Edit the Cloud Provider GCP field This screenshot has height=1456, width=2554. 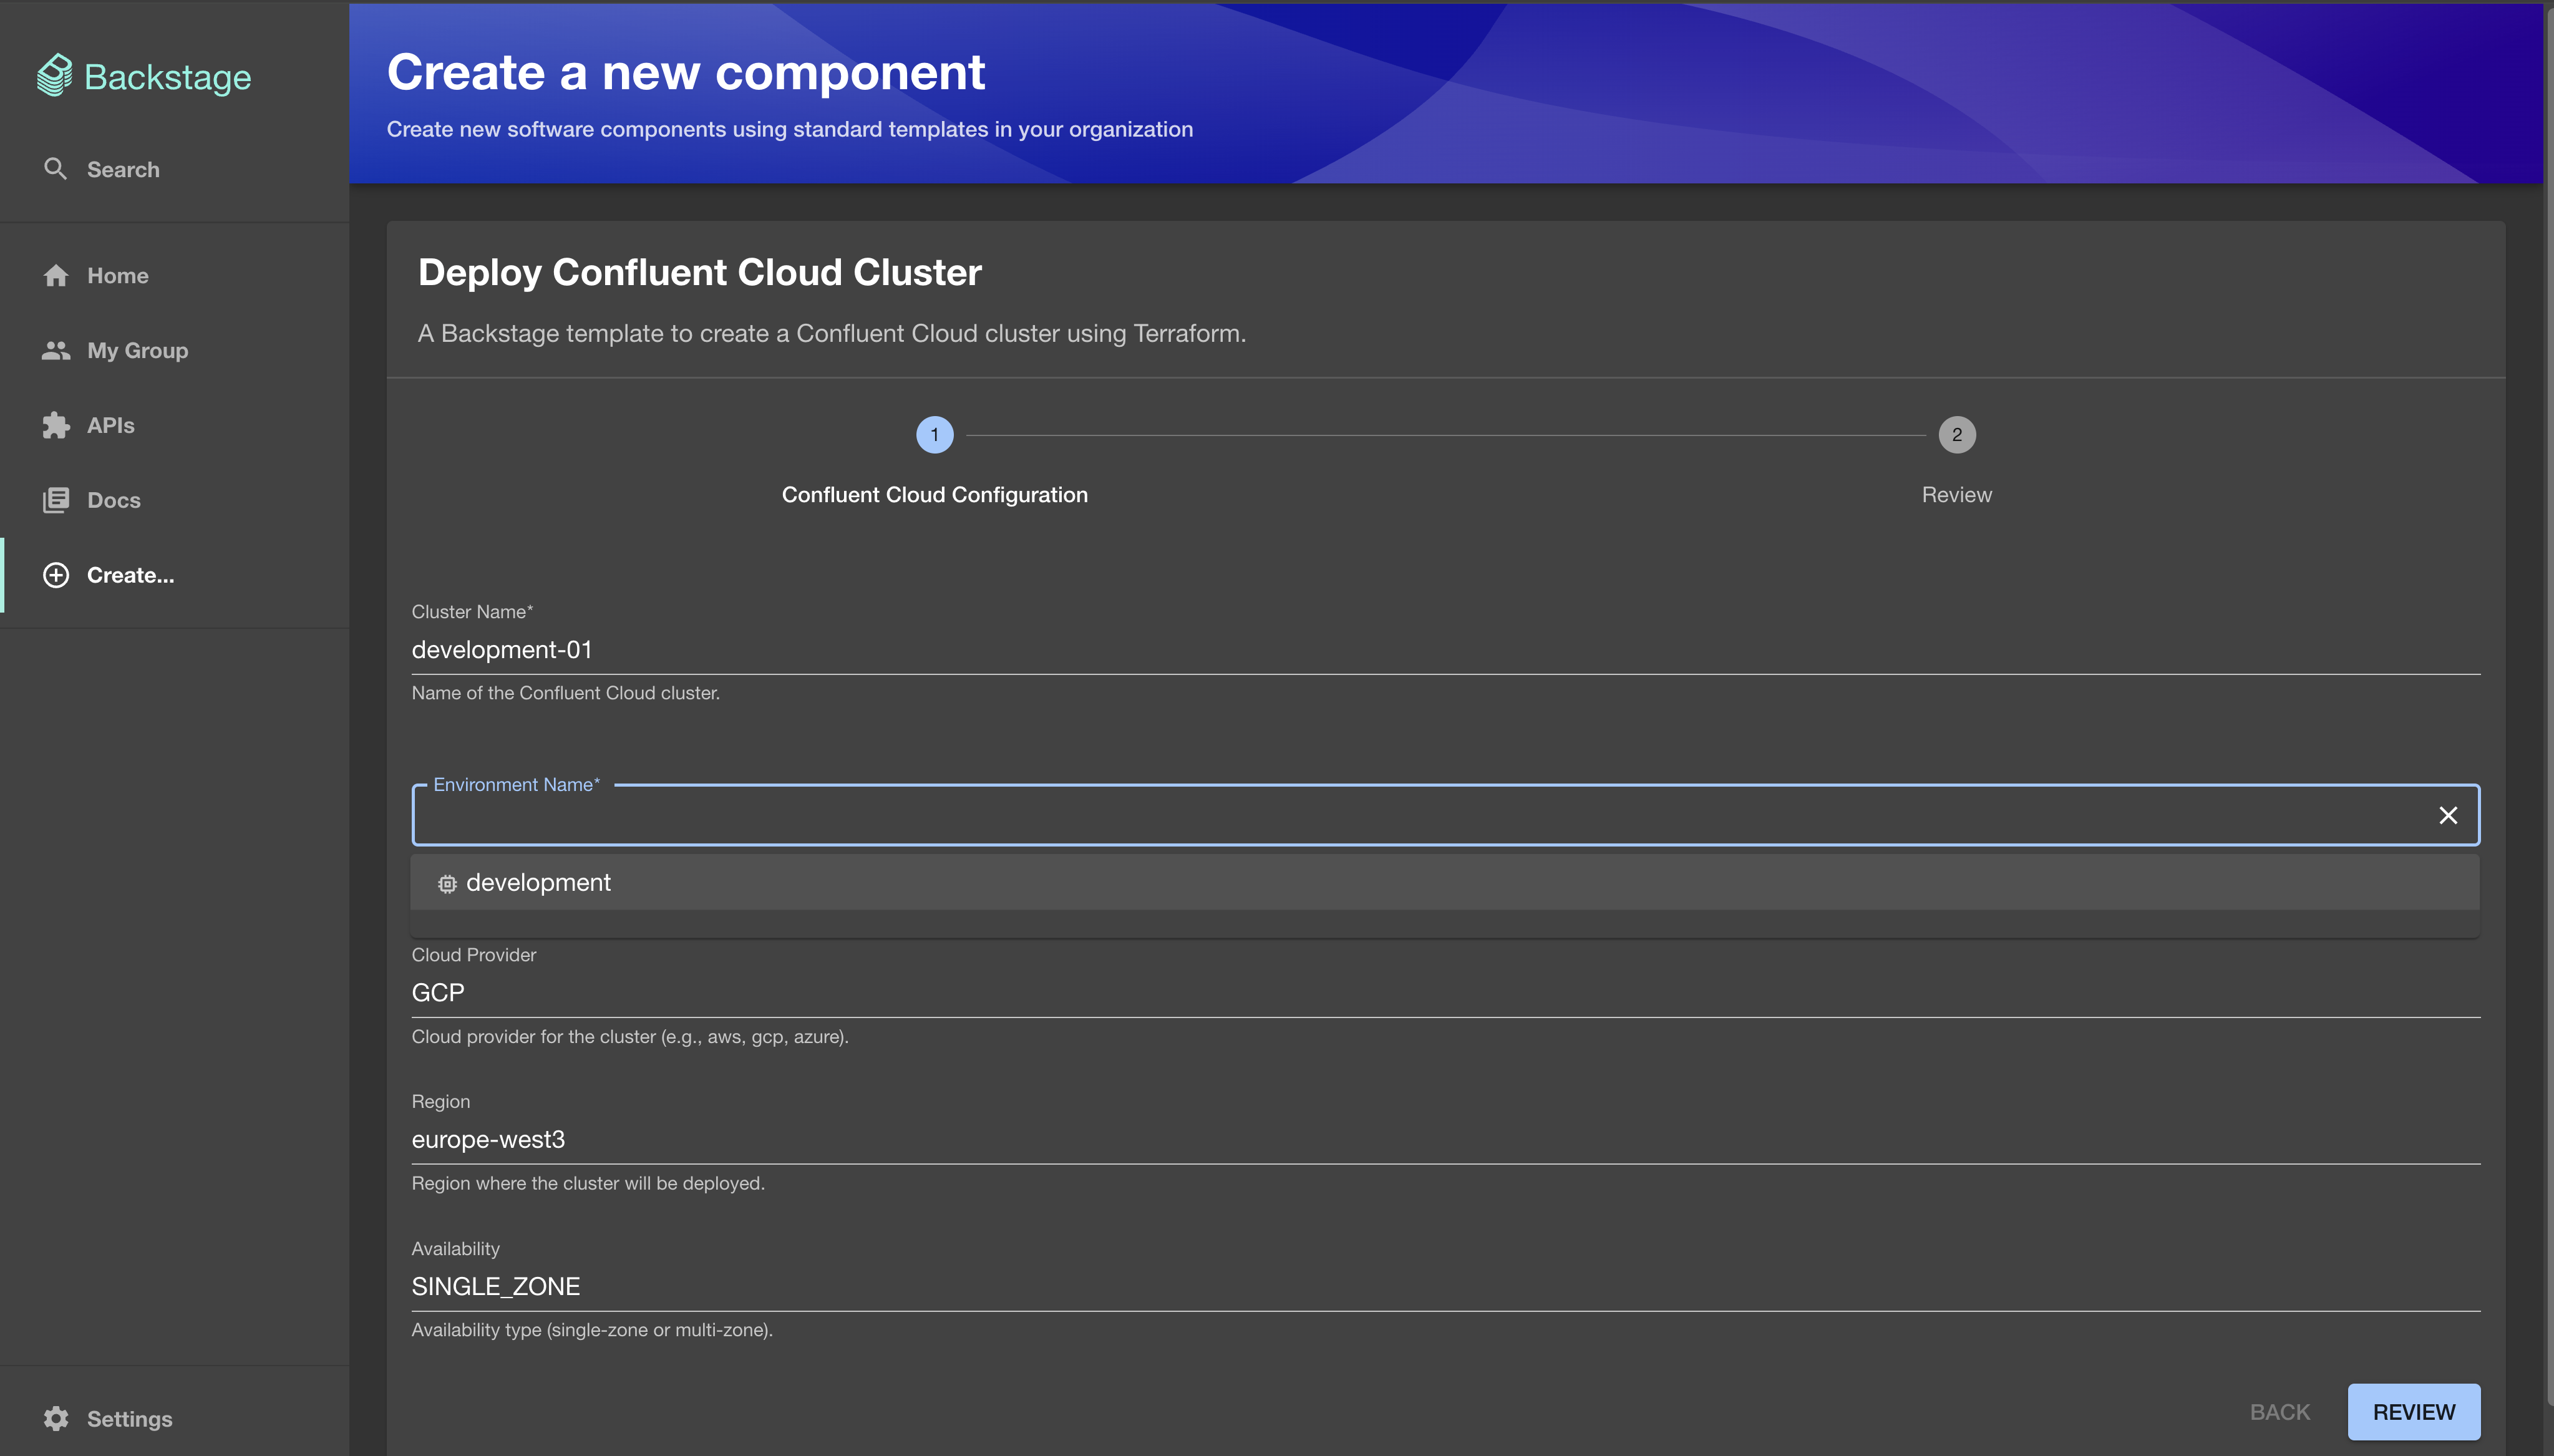[x=1445, y=993]
